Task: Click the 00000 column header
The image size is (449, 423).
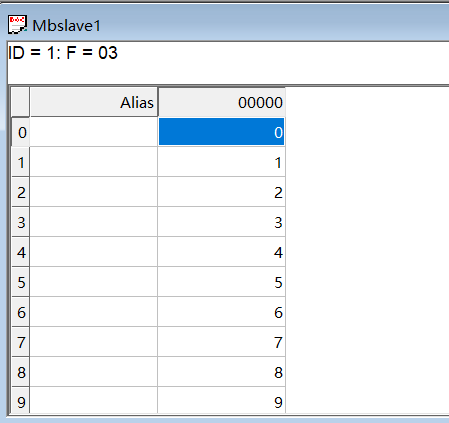Action: (x=222, y=102)
